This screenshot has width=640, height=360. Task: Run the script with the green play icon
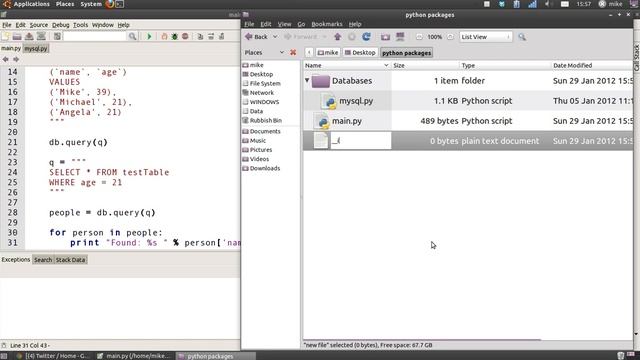pos(149,37)
